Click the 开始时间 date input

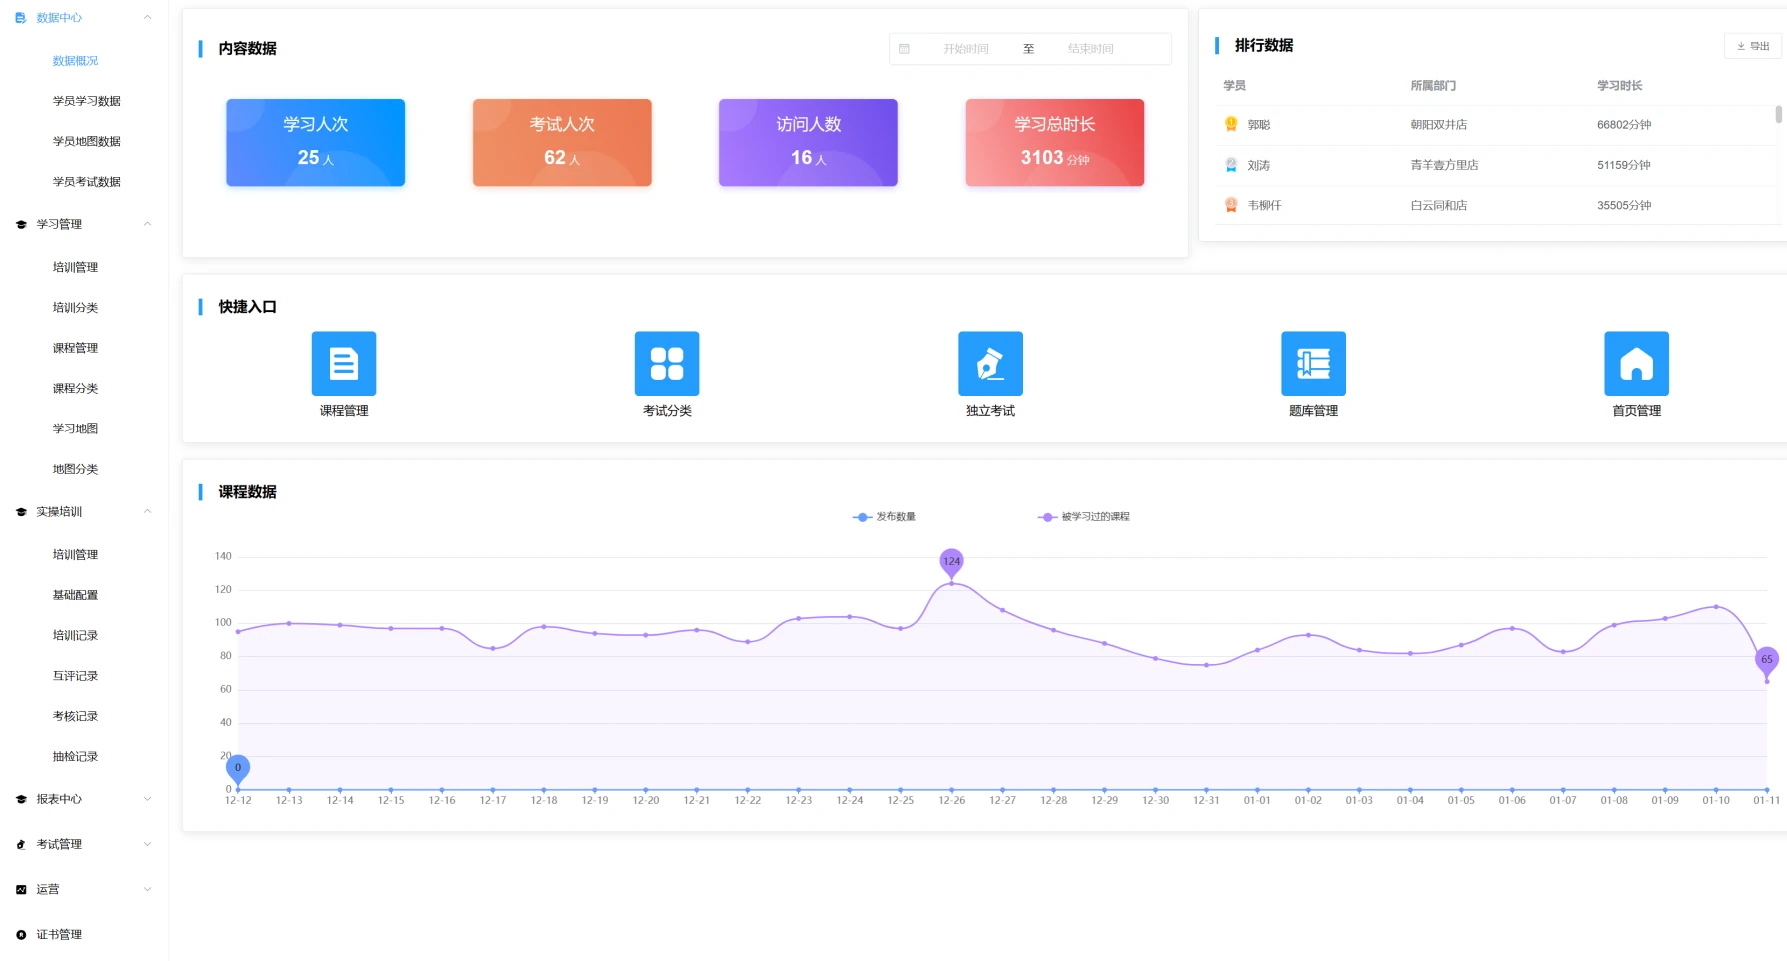(966, 49)
